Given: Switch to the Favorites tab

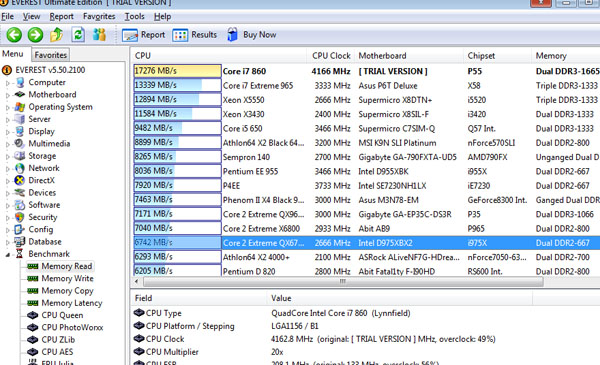Looking at the screenshot, I should (51, 55).
